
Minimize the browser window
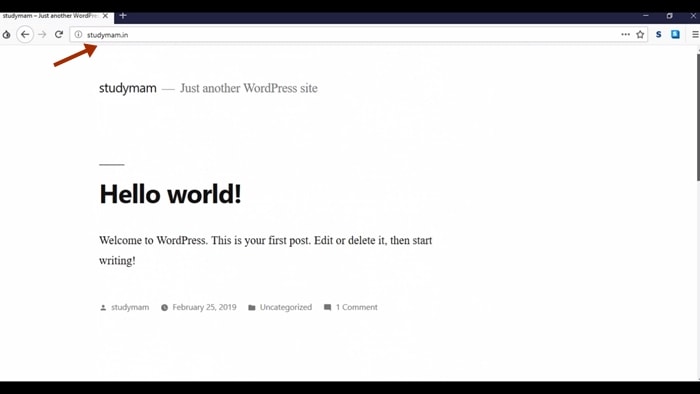click(x=646, y=16)
